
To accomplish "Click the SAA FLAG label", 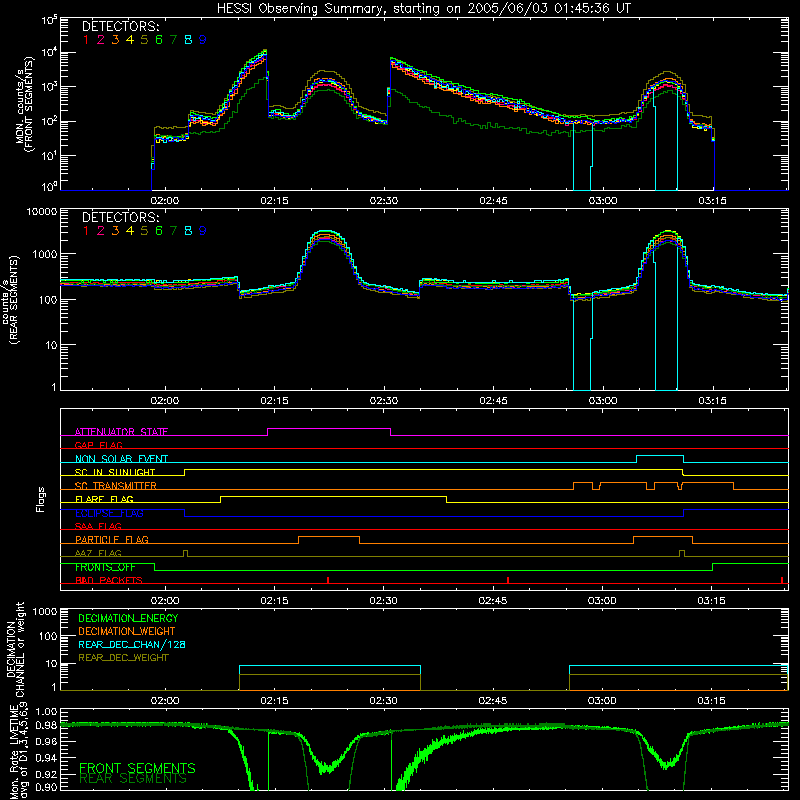I will [98, 526].
